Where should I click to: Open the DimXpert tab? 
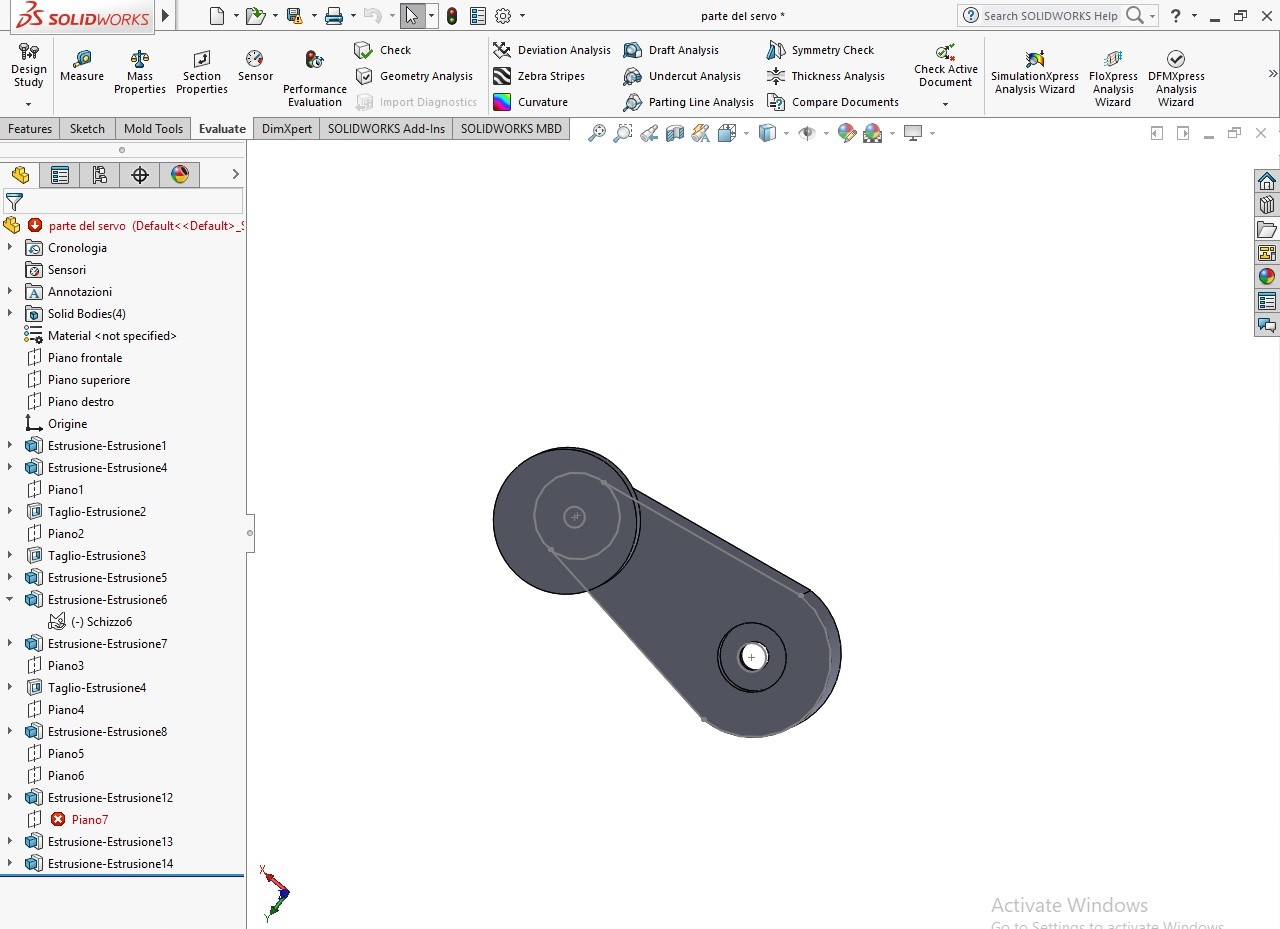287,129
